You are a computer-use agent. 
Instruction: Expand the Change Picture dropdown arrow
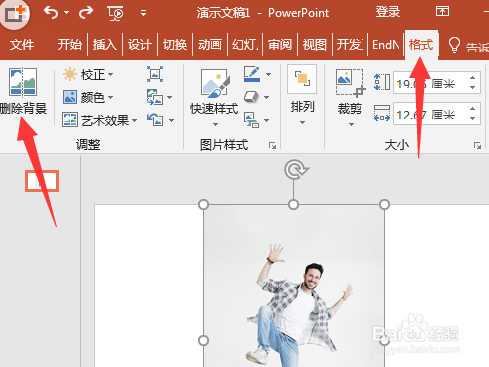(x=170, y=97)
